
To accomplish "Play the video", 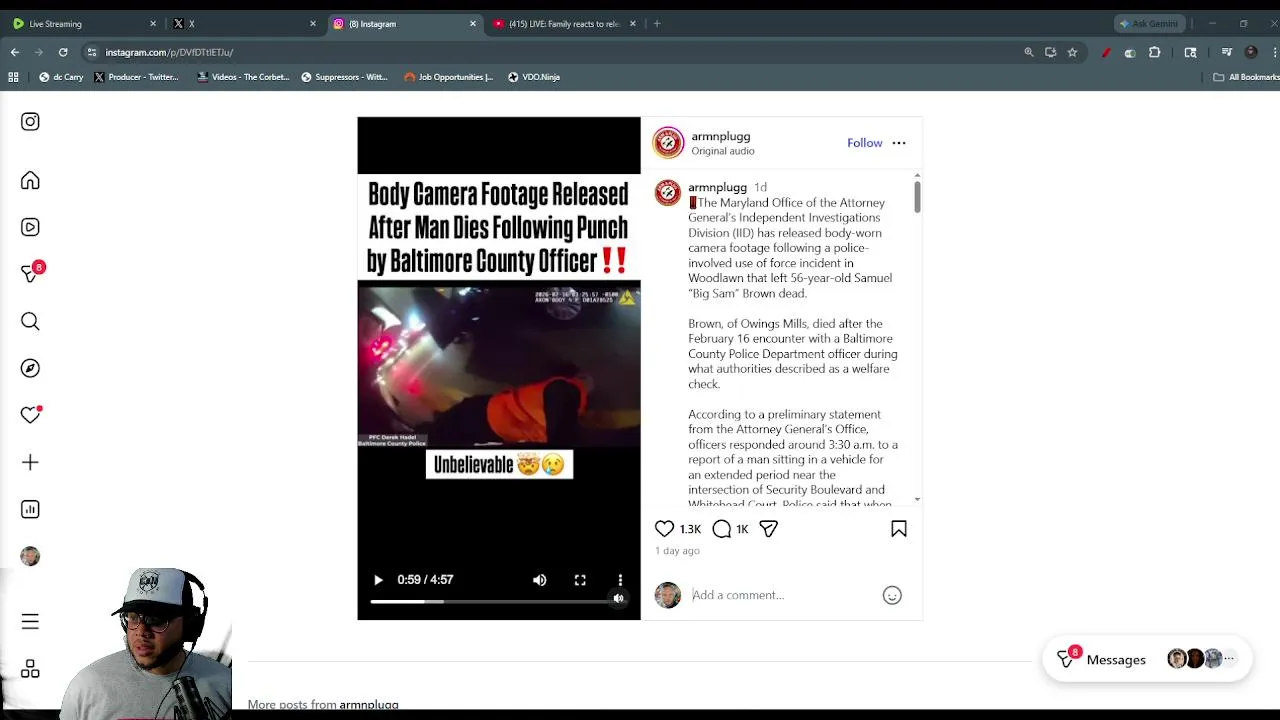I will [x=378, y=580].
